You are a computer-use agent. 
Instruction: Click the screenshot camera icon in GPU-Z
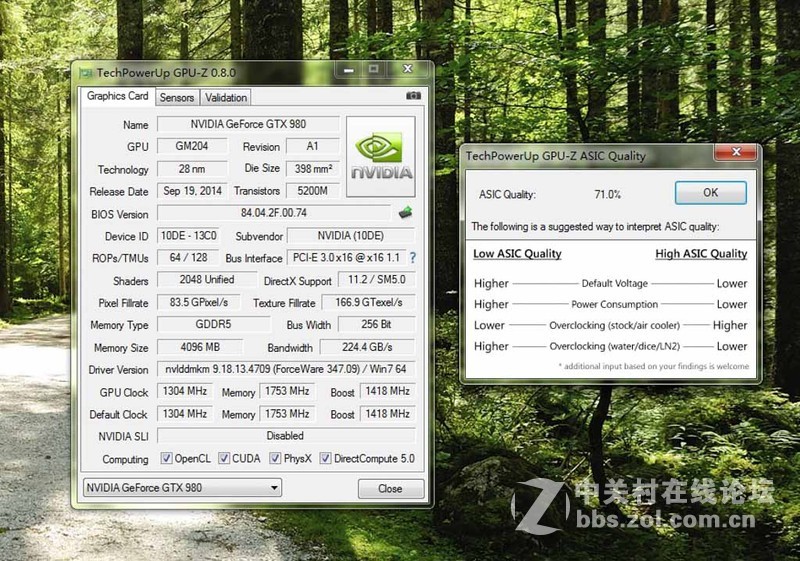[x=413, y=96]
